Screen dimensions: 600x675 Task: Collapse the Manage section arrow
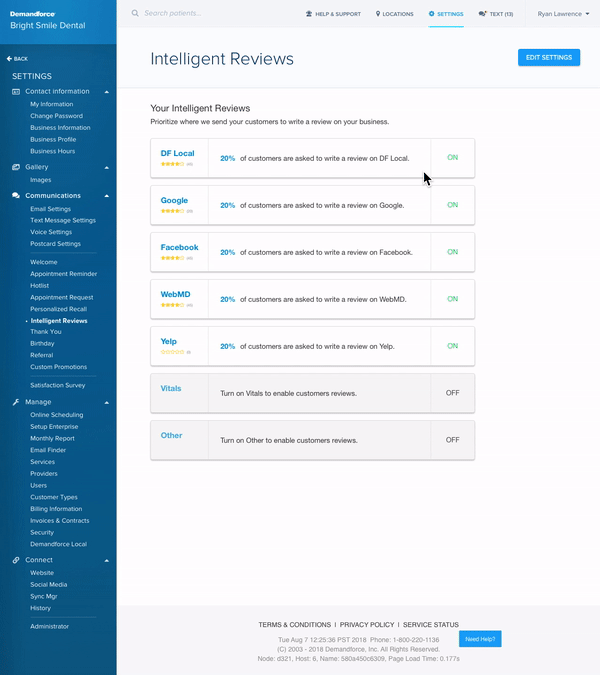point(107,403)
